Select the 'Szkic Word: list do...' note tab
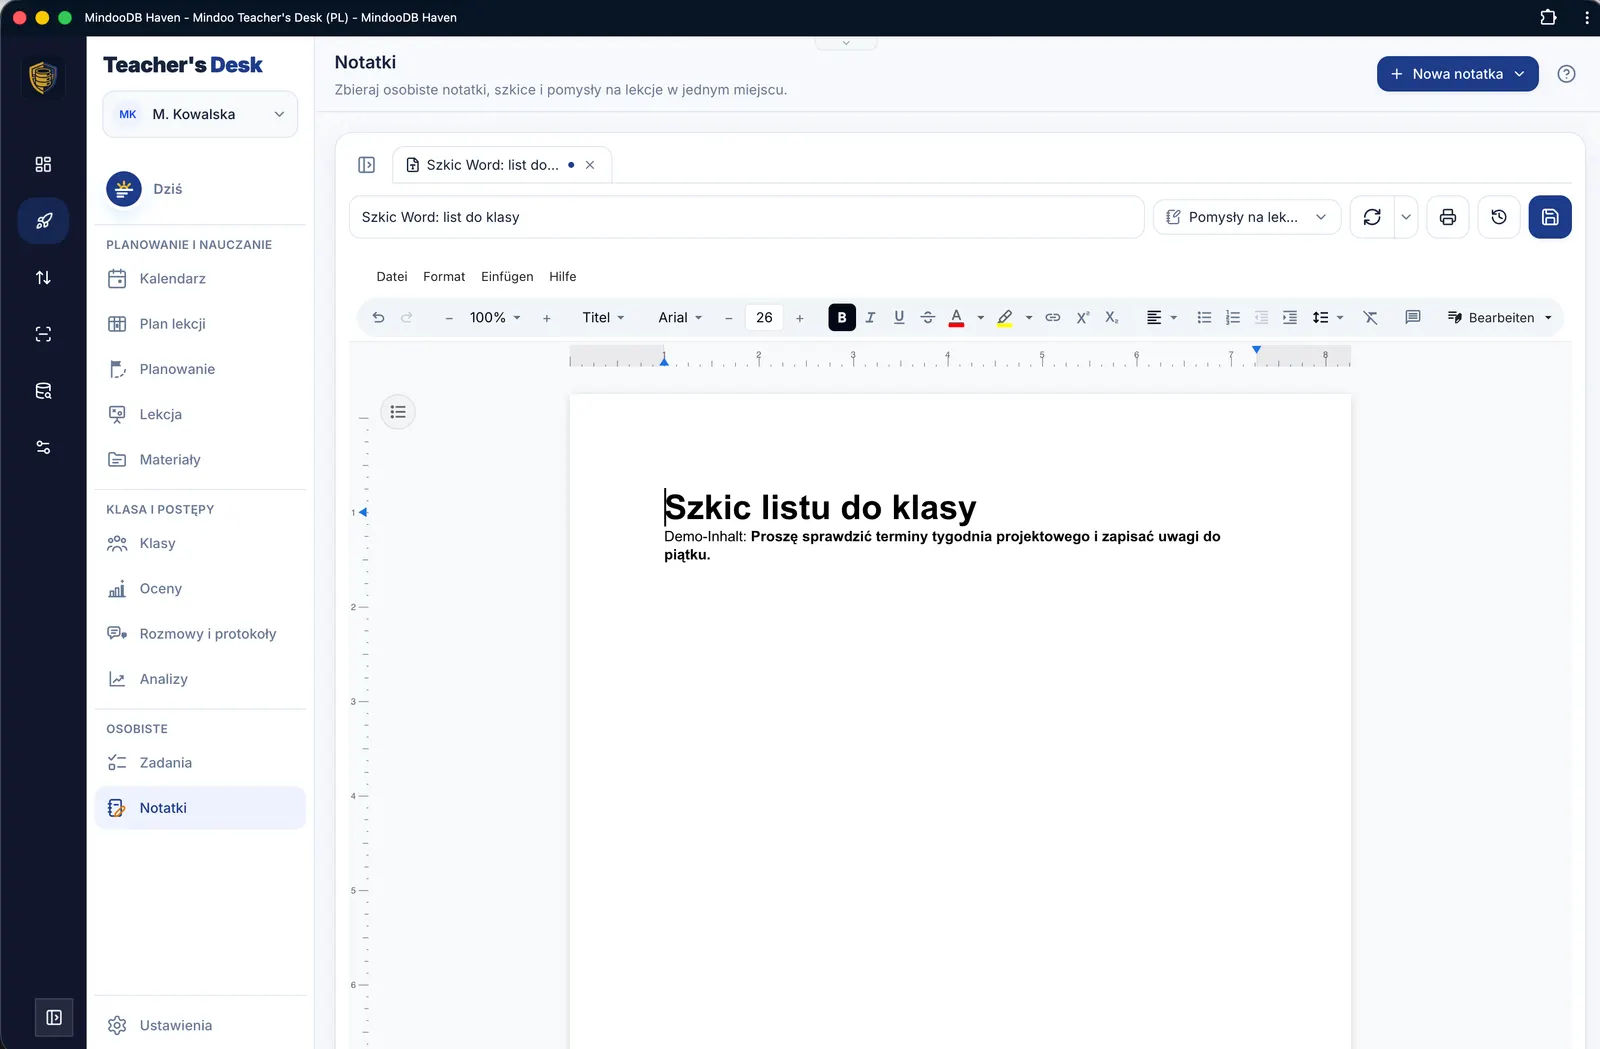Viewport: 1600px width, 1049px height. (490, 165)
